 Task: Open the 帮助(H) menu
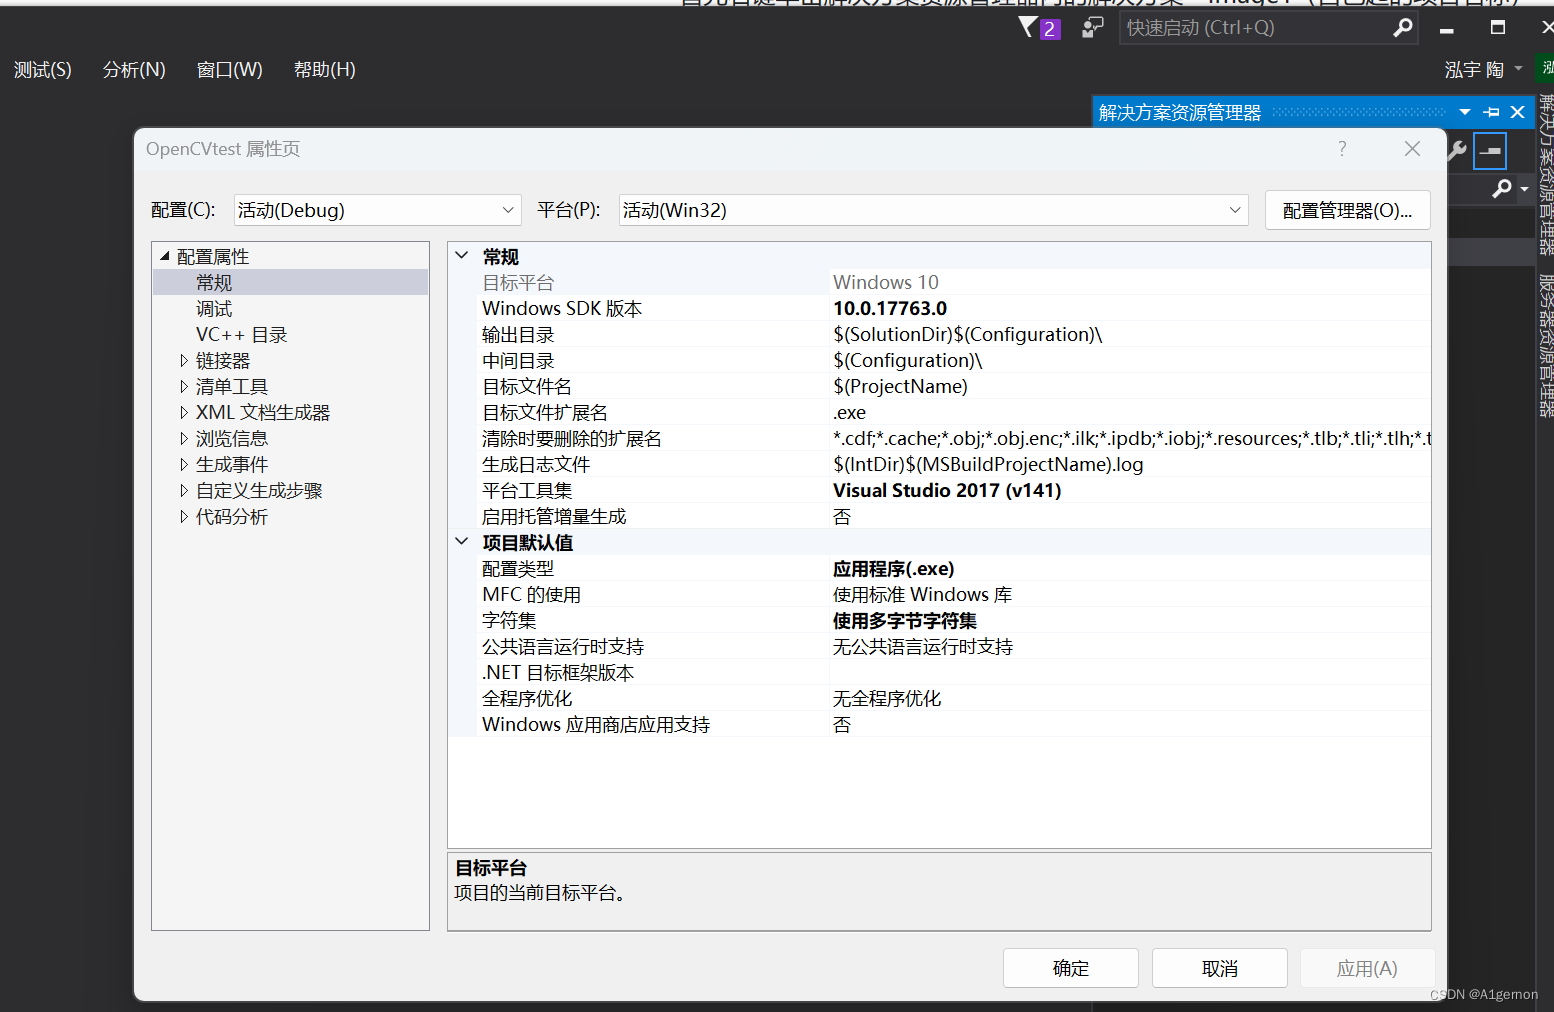[324, 69]
